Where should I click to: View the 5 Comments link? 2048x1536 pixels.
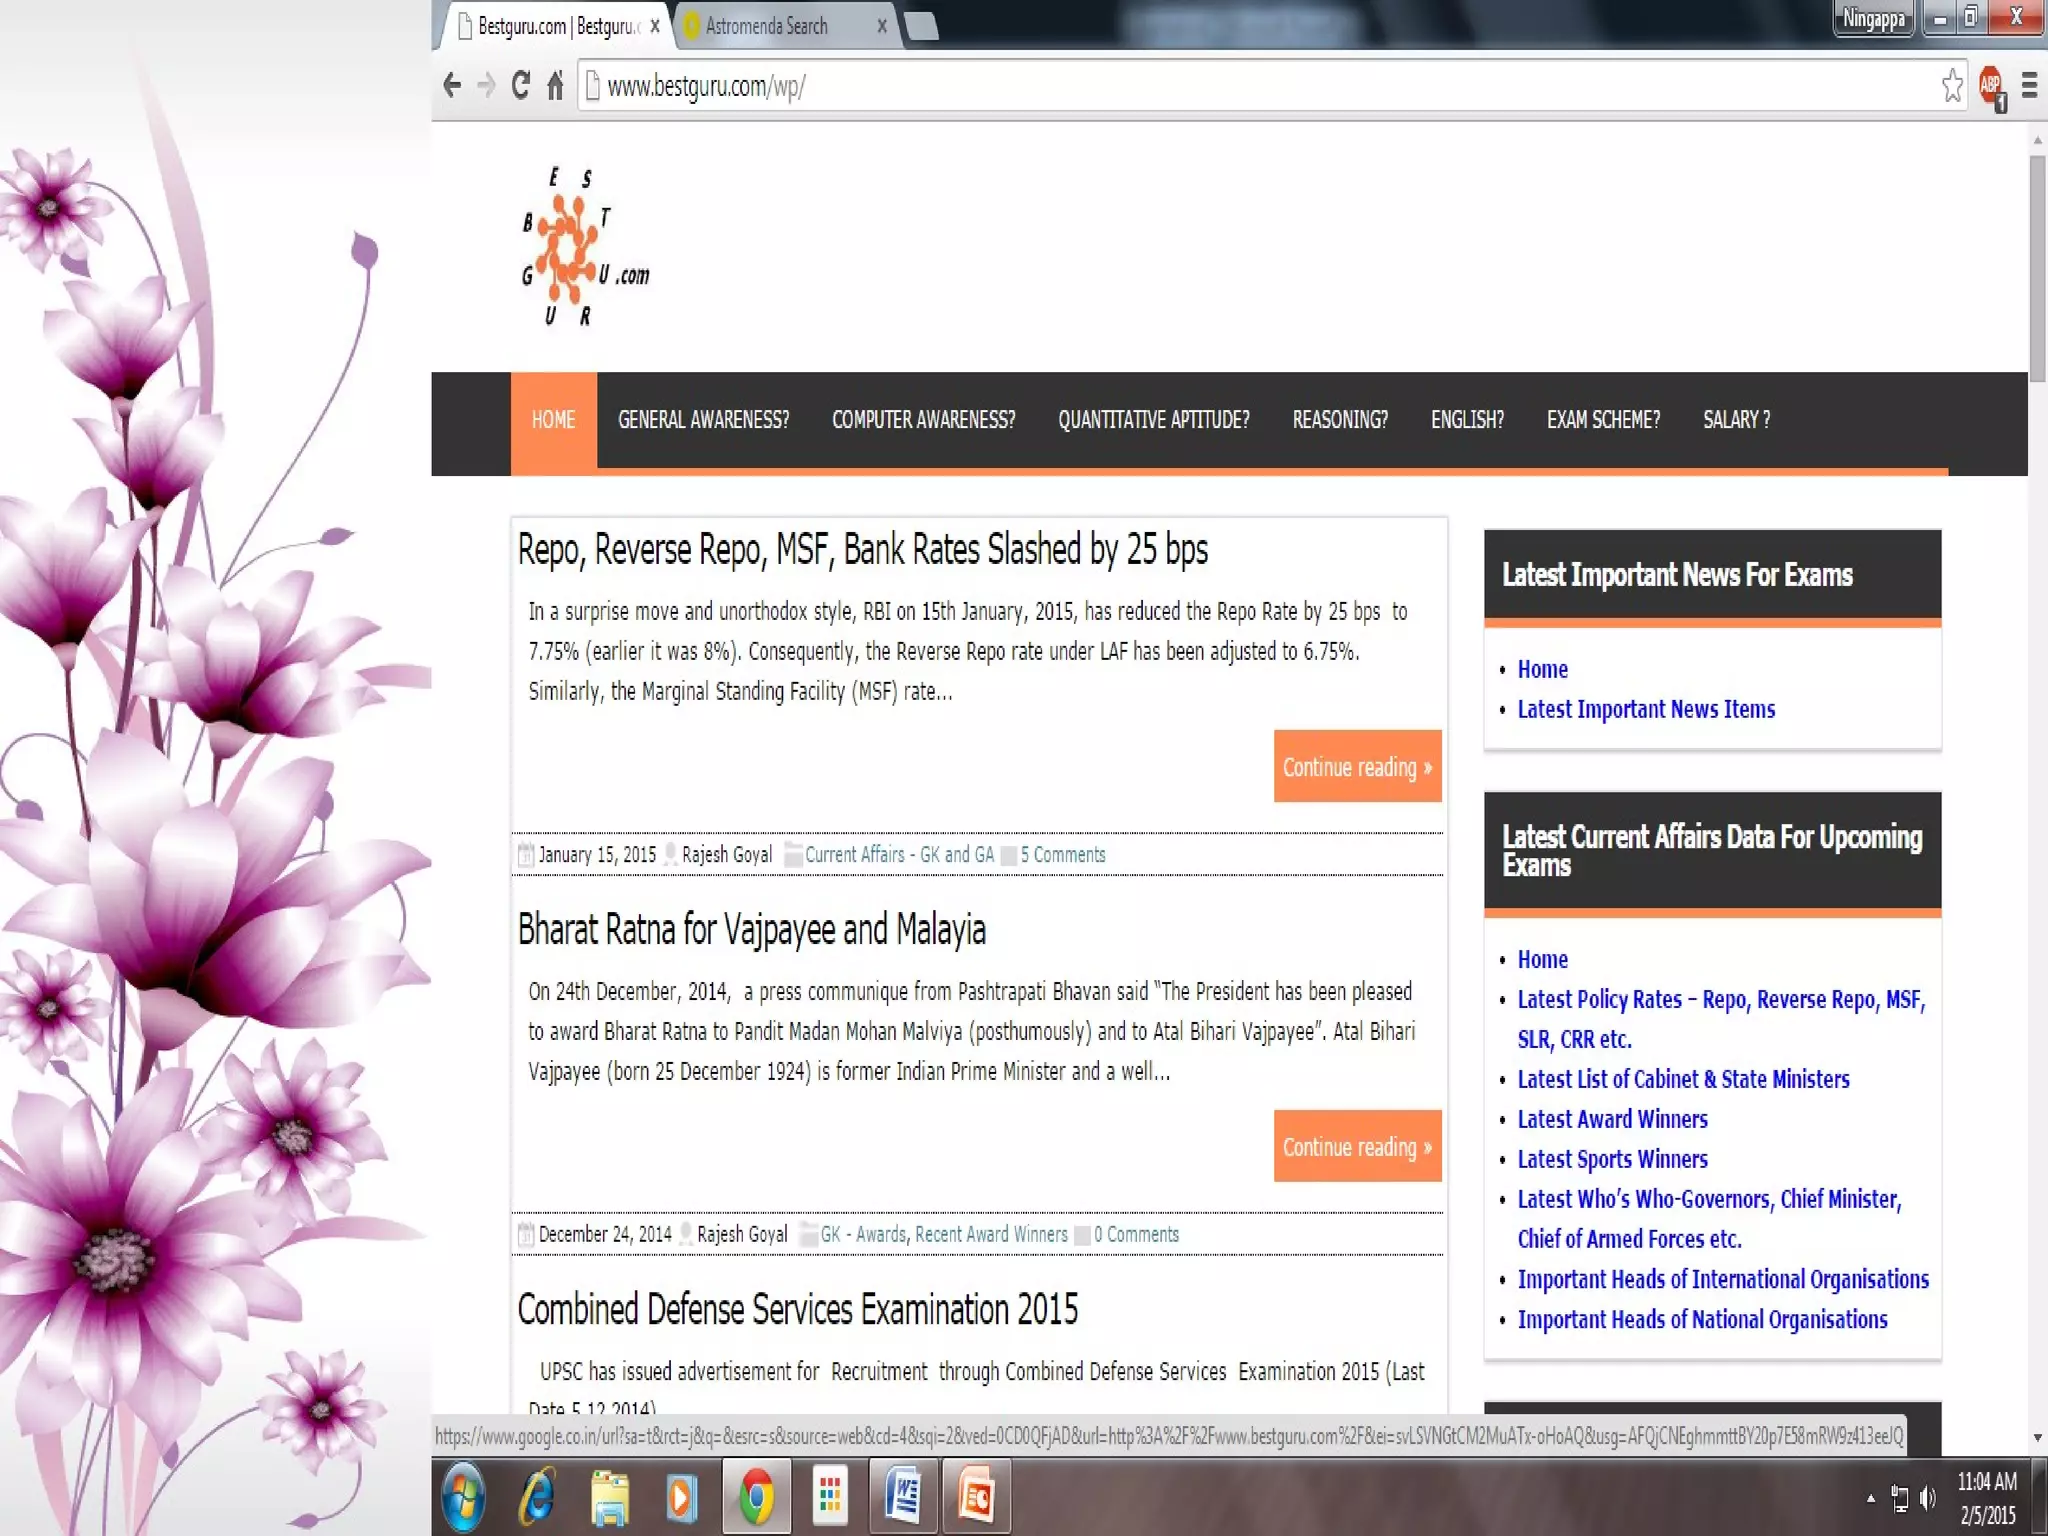[x=1063, y=855]
